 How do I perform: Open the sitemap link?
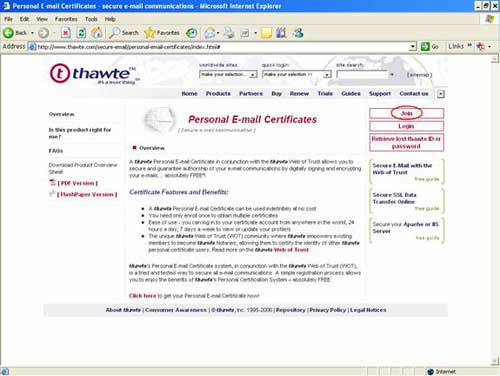click(x=419, y=75)
